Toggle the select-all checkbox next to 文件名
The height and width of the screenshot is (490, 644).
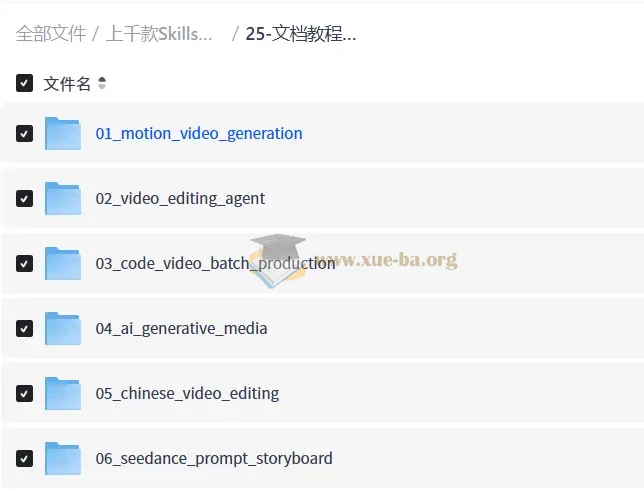click(24, 83)
